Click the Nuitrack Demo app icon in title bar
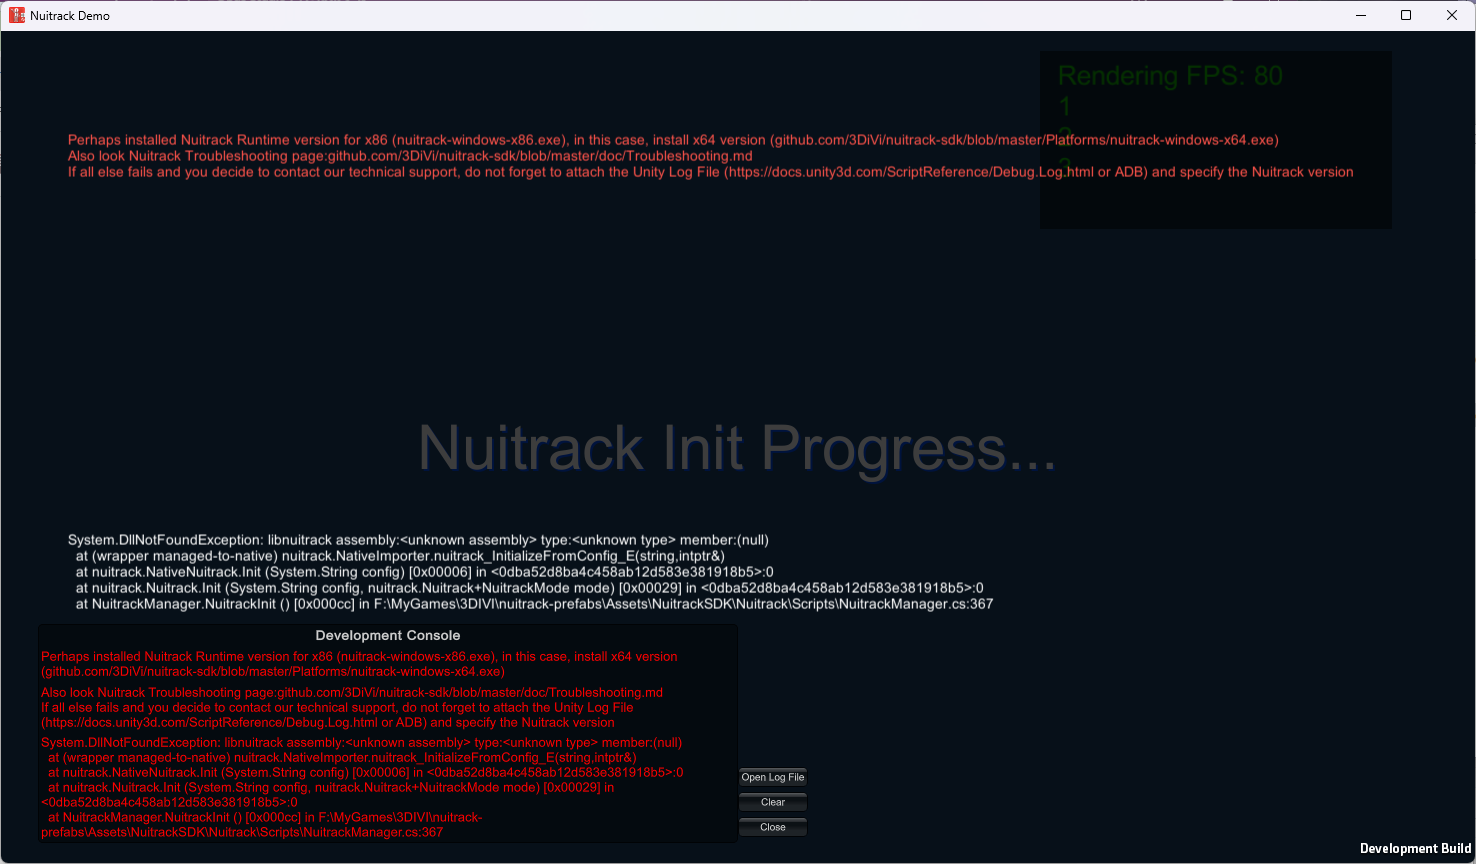This screenshot has width=1476, height=864. tap(17, 15)
